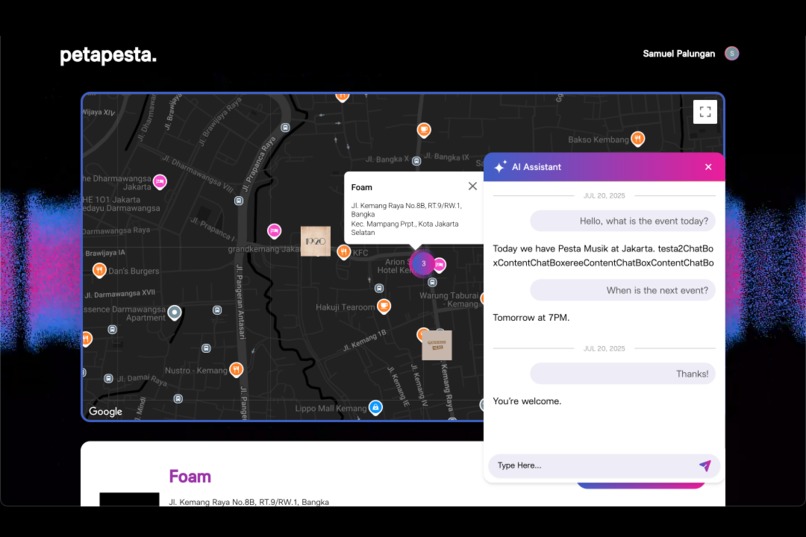Select The Dharmawangsa Jakarta hotel marker
This screenshot has width=806, height=537.
coord(160,181)
